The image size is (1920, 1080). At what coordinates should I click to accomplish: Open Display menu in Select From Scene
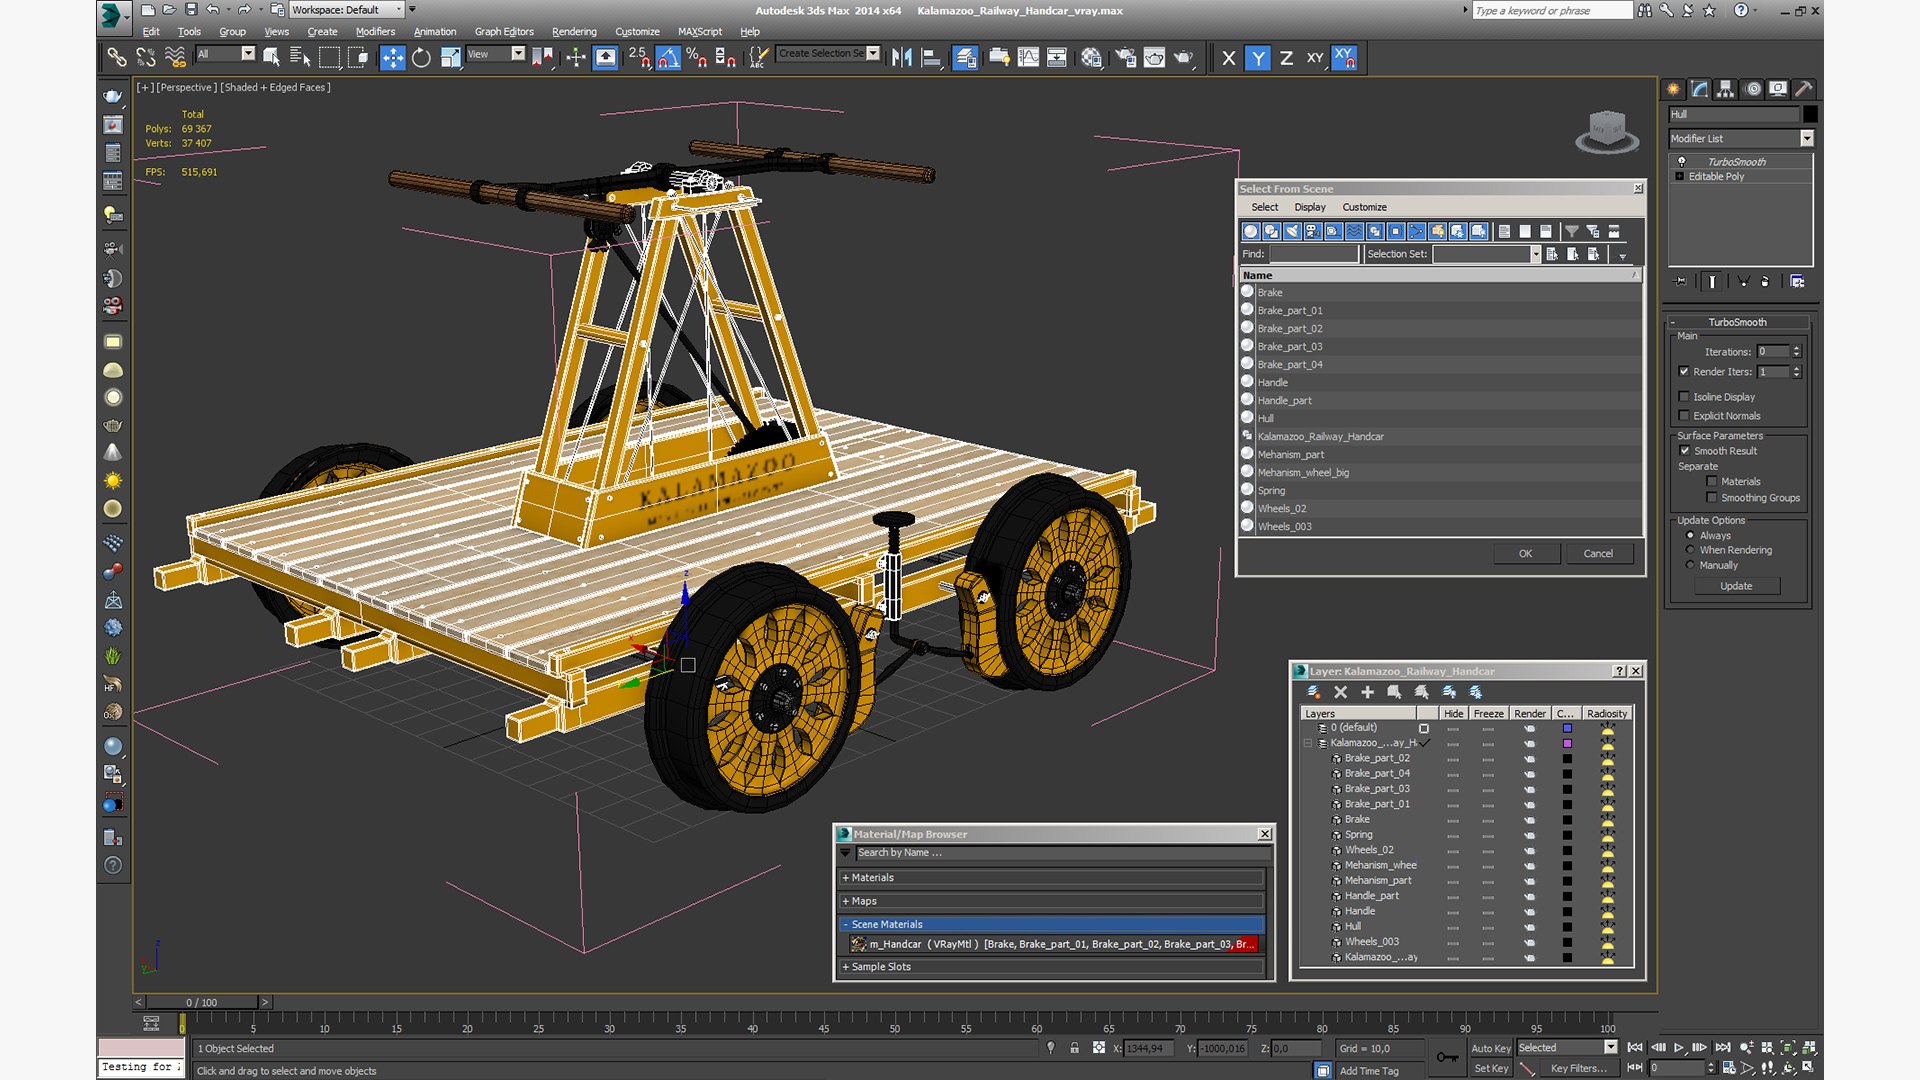point(1310,207)
